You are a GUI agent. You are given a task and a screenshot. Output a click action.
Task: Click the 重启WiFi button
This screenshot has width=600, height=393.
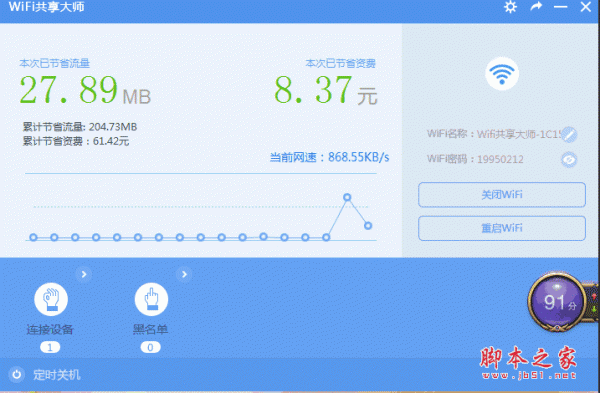[x=502, y=228]
